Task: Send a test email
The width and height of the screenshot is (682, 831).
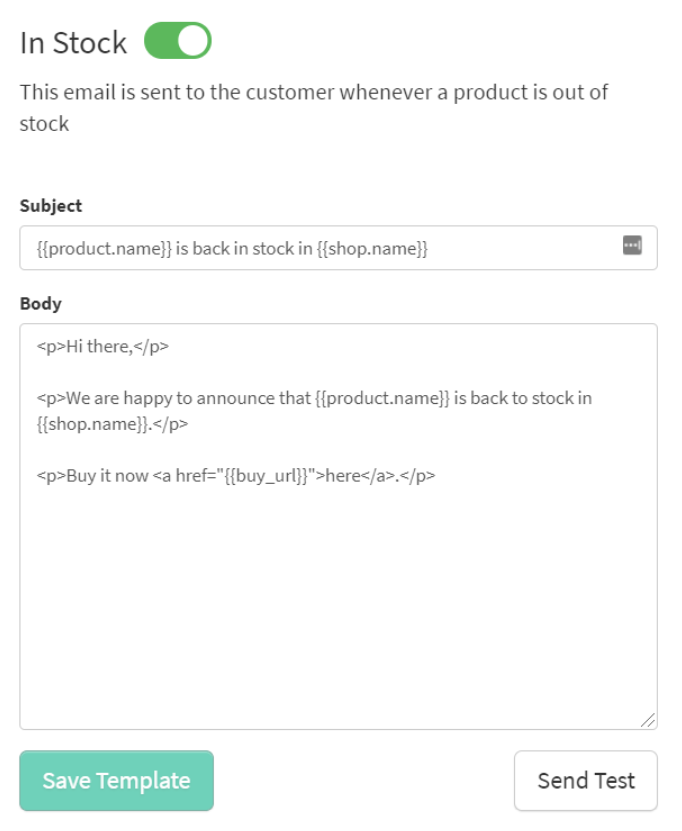Action: point(586,781)
